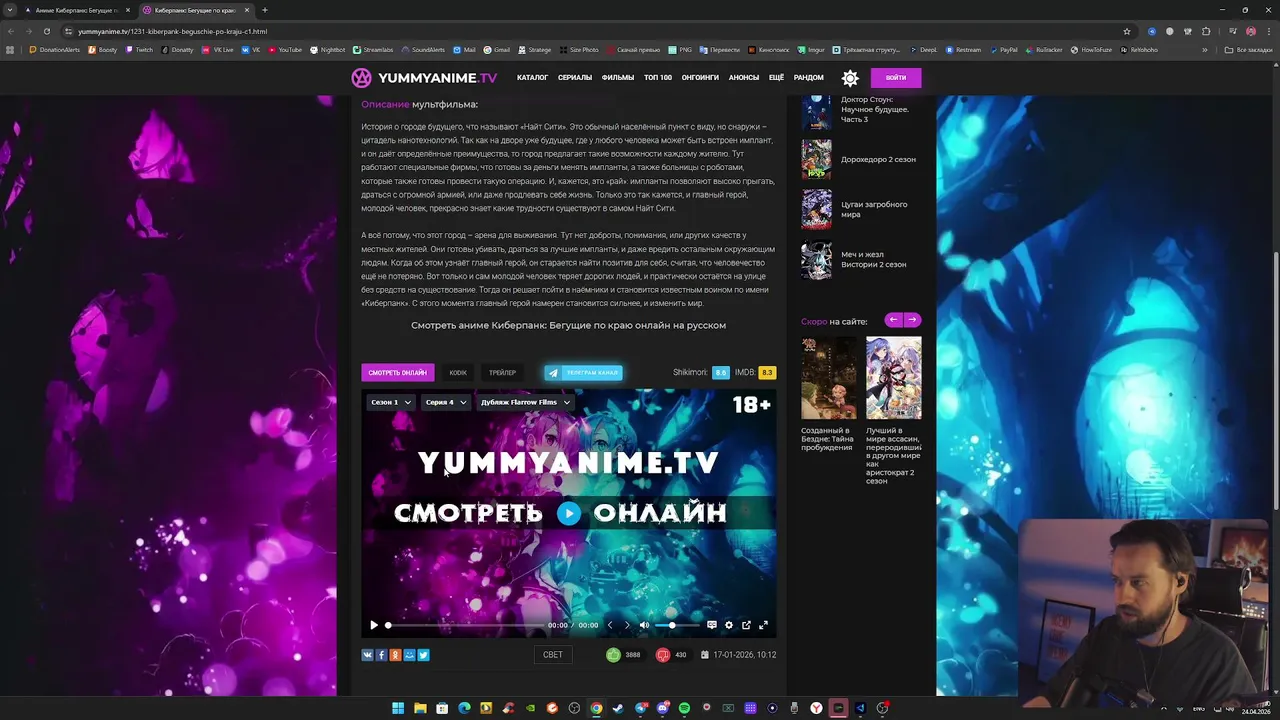The width and height of the screenshot is (1280, 720).
Task: Open the Цуган загробного мира link
Action: point(874,209)
